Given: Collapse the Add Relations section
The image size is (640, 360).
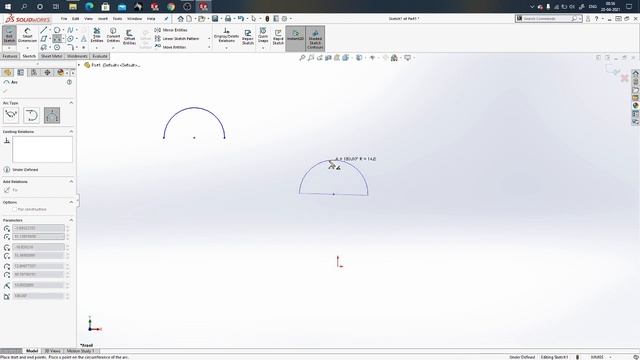Looking at the screenshot, I should 71,181.
